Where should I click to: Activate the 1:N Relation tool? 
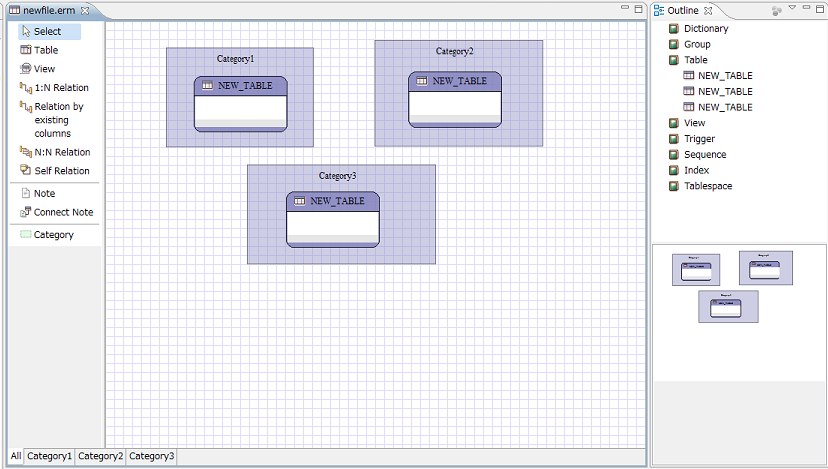[60, 88]
